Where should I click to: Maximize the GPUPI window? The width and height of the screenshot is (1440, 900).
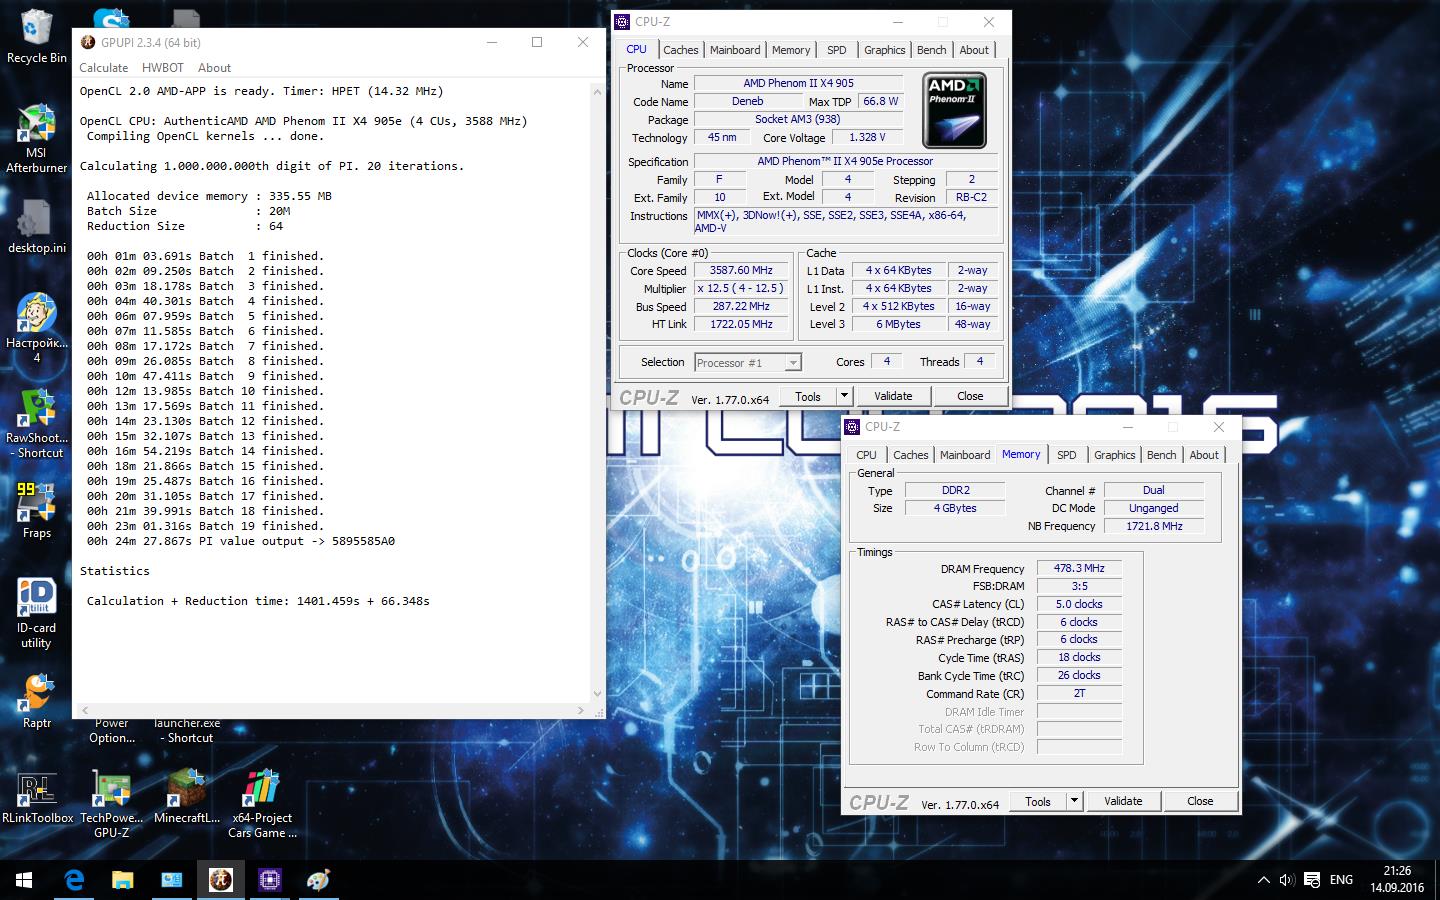pyautogui.click(x=537, y=42)
